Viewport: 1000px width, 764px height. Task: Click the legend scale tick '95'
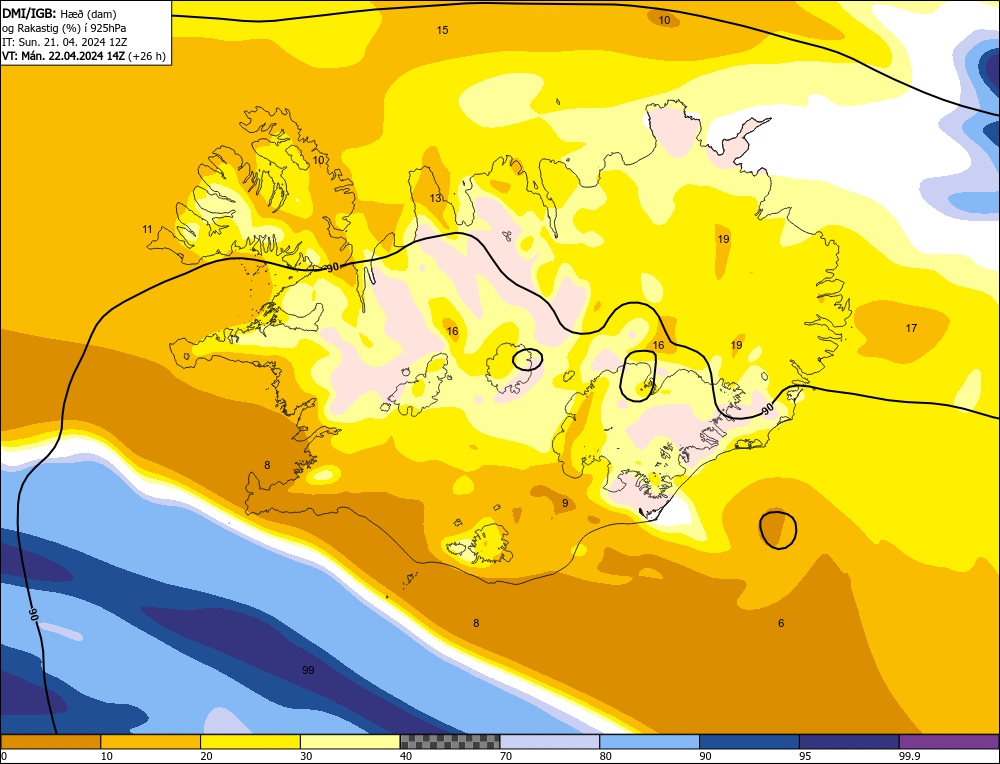805,757
